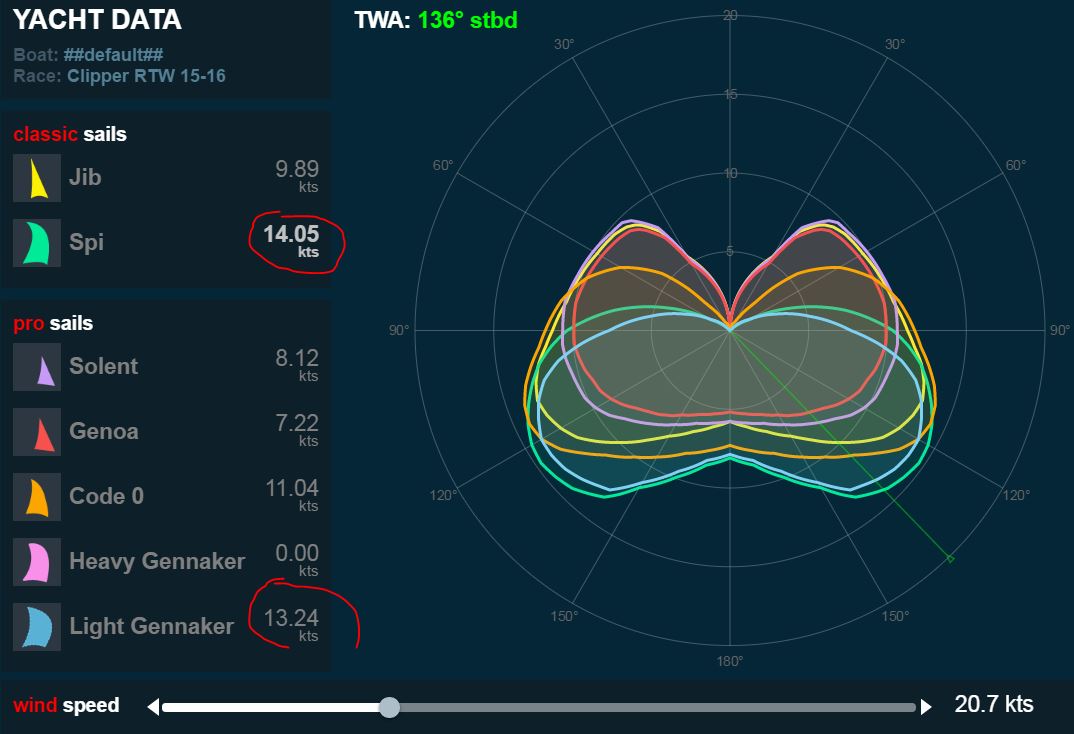The width and height of the screenshot is (1074, 734).
Task: Click the 20.7 kts wind speed value
Action: [x=994, y=705]
